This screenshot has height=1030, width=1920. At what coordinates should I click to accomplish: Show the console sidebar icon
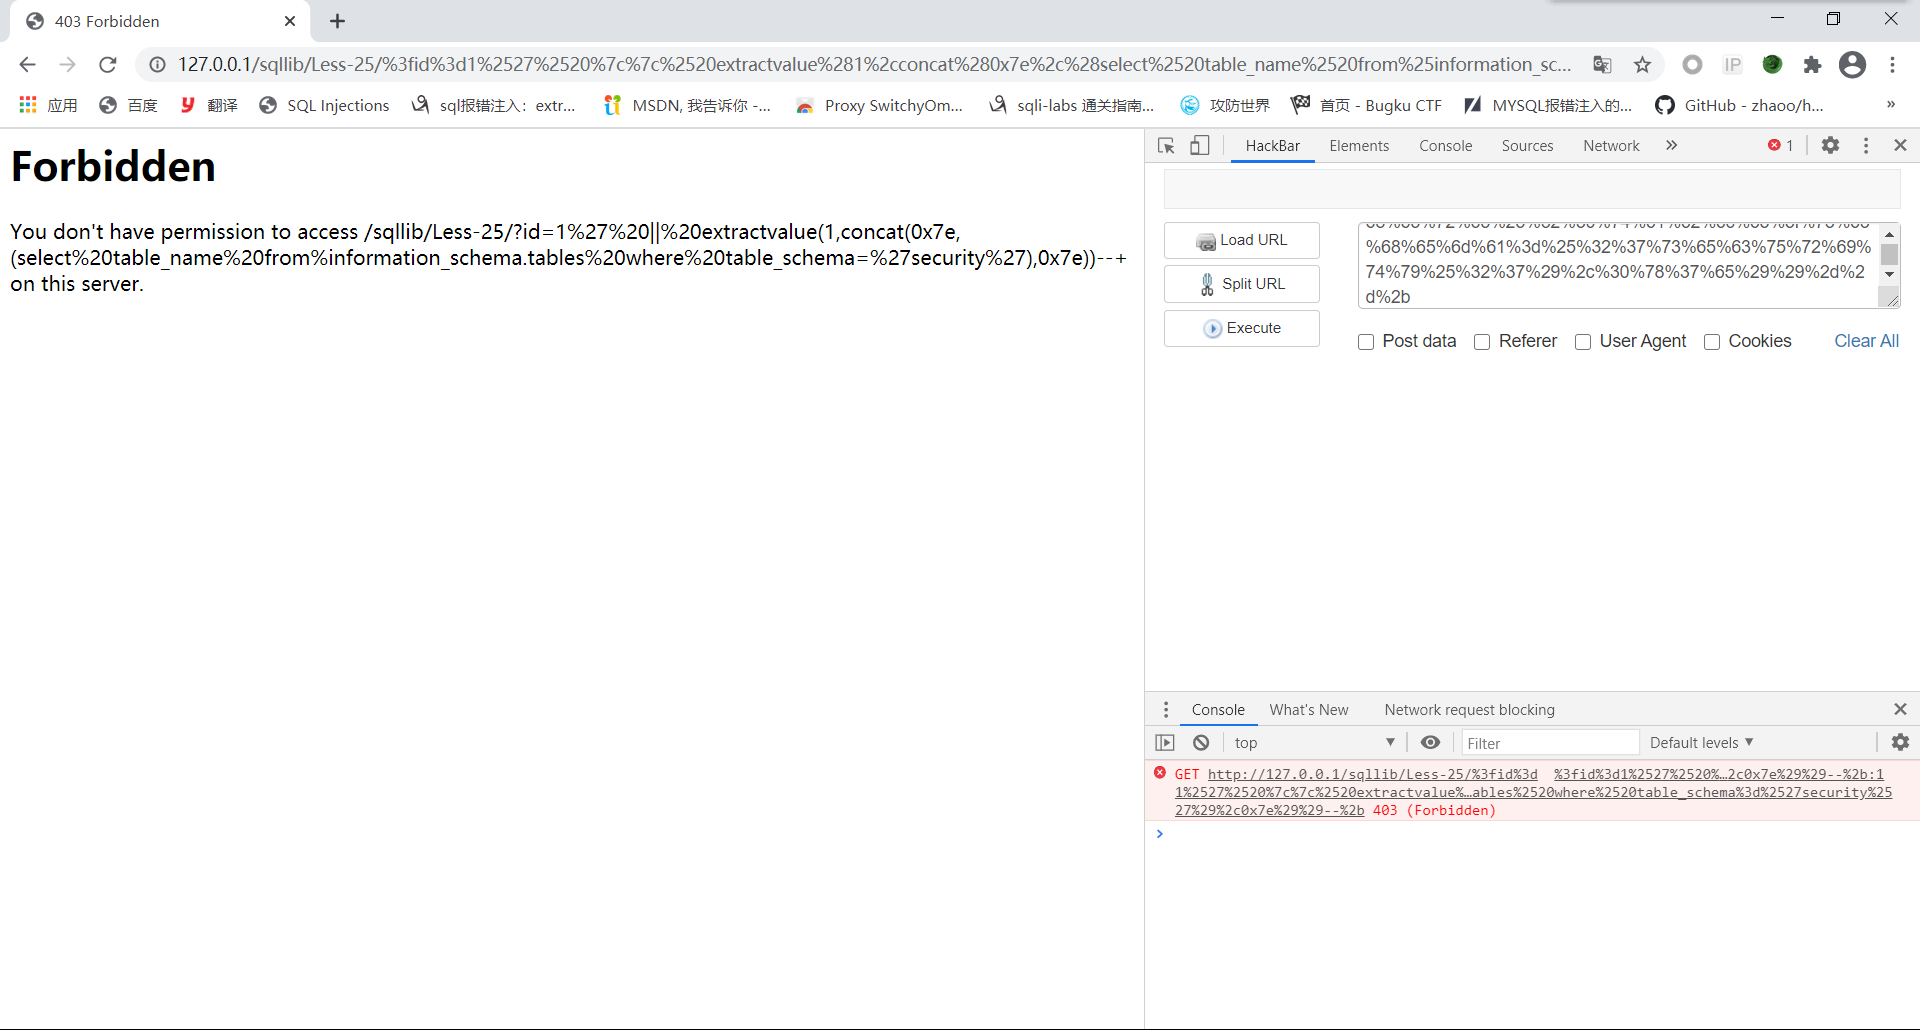point(1165,743)
